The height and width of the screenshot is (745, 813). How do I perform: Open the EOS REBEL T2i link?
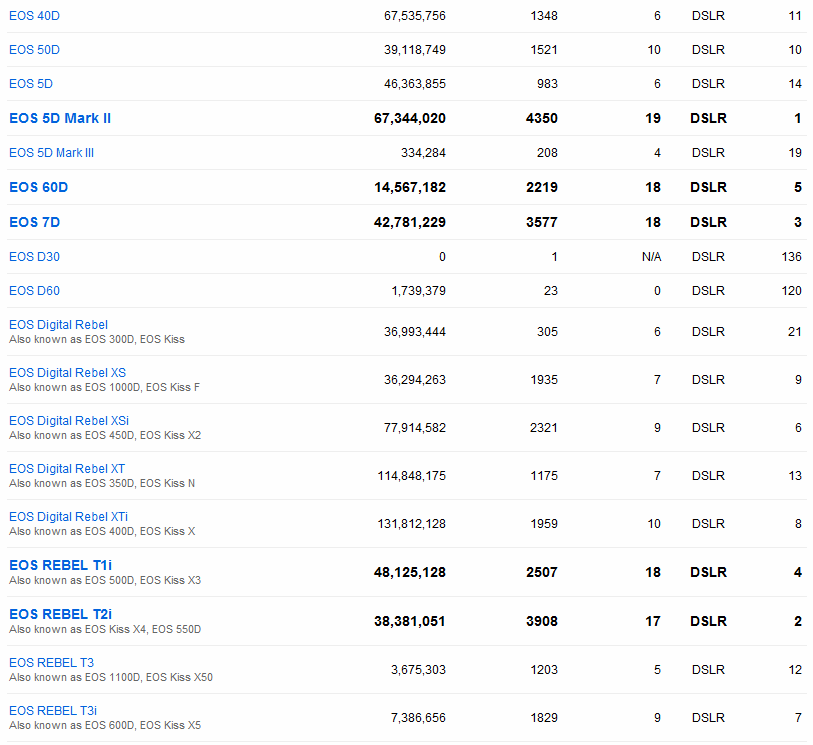pos(61,614)
